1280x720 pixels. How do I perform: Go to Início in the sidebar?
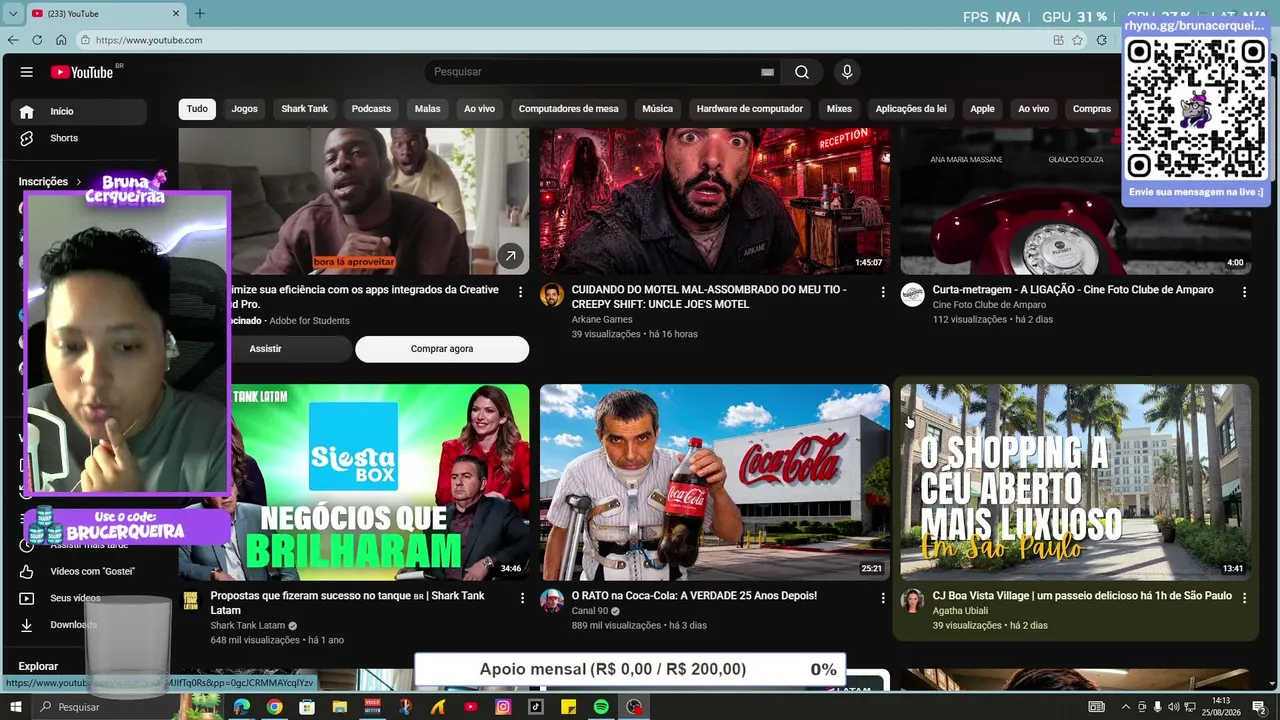coord(81,112)
